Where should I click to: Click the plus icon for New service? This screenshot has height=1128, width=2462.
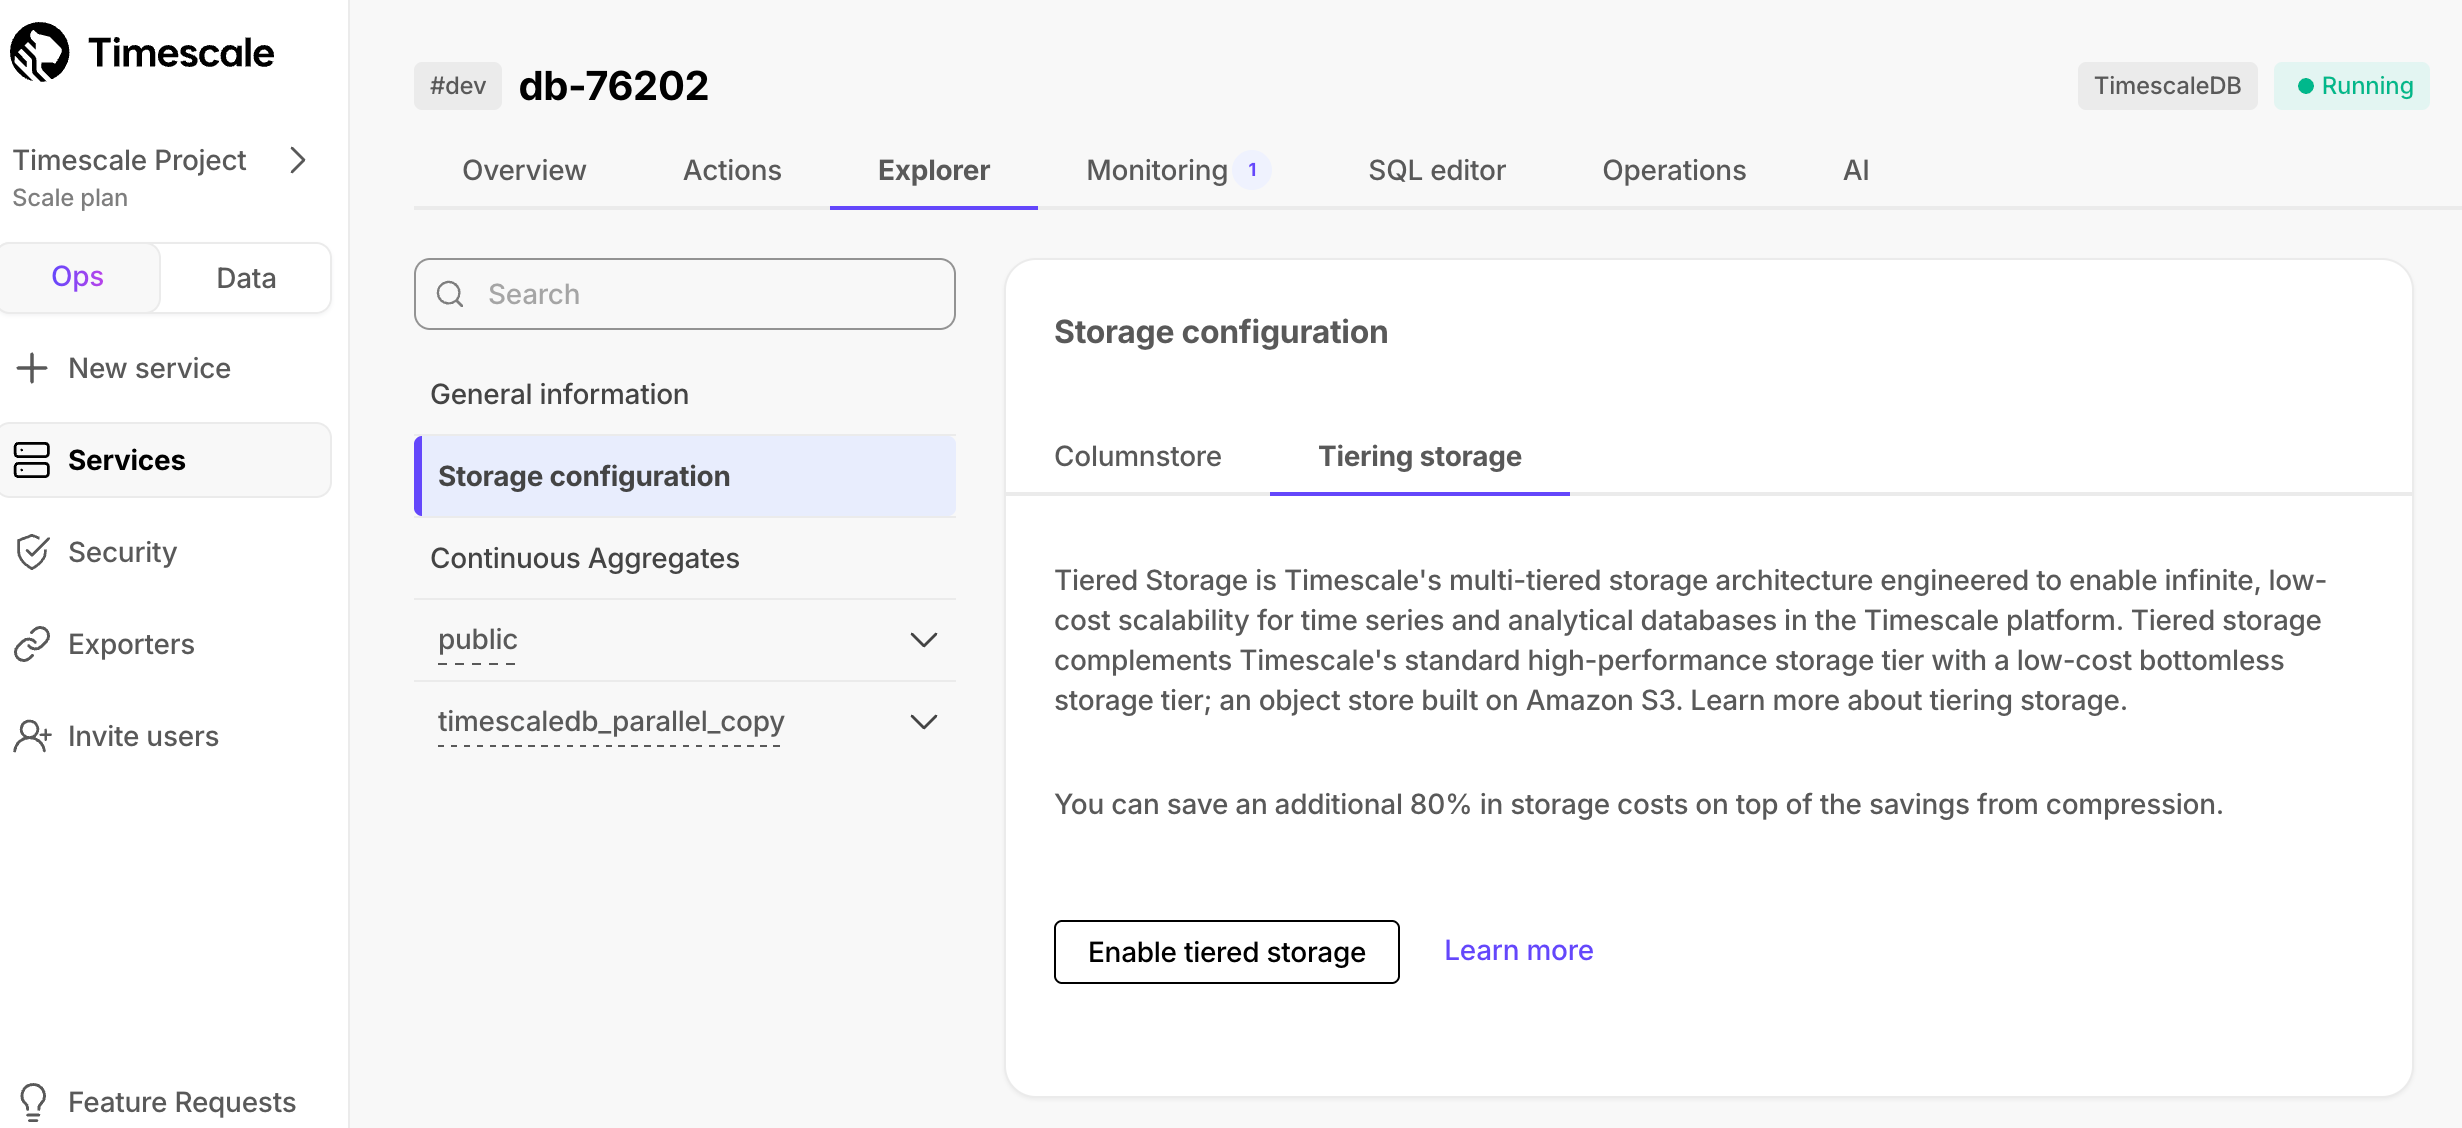pyautogui.click(x=32, y=368)
